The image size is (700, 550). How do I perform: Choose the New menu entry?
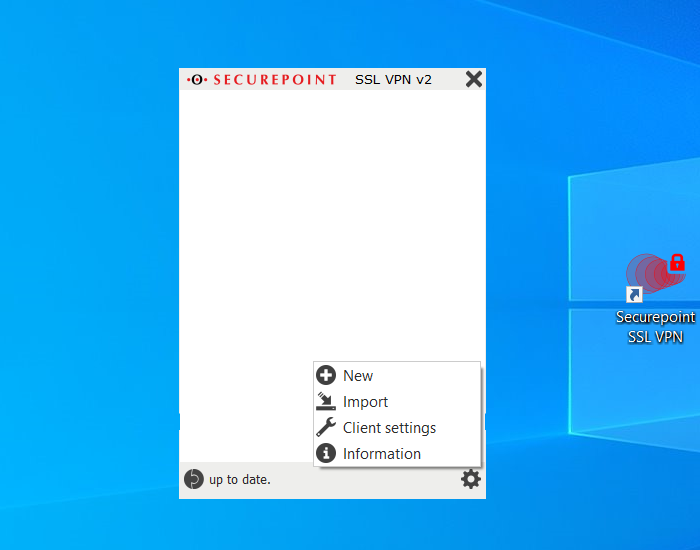(358, 376)
